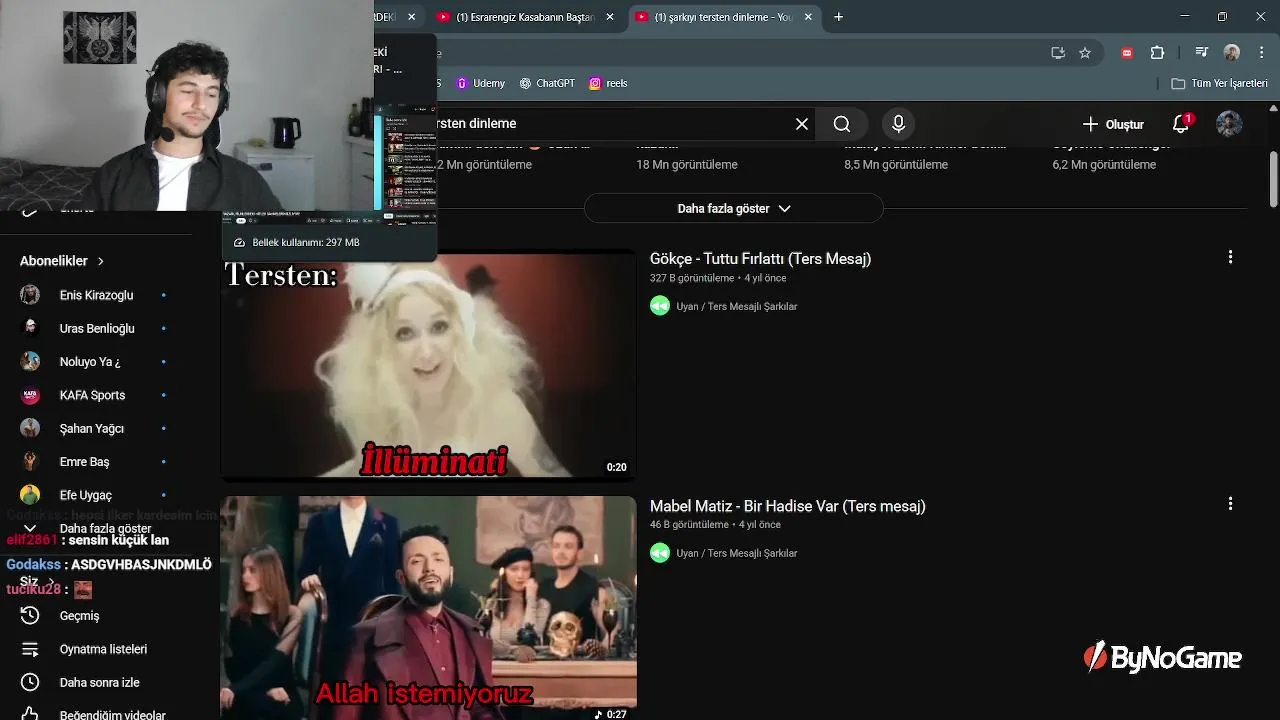Open more options for Gökçe Tuttu Fırlattı video
Image resolution: width=1280 pixels, height=720 pixels.
point(1230,257)
